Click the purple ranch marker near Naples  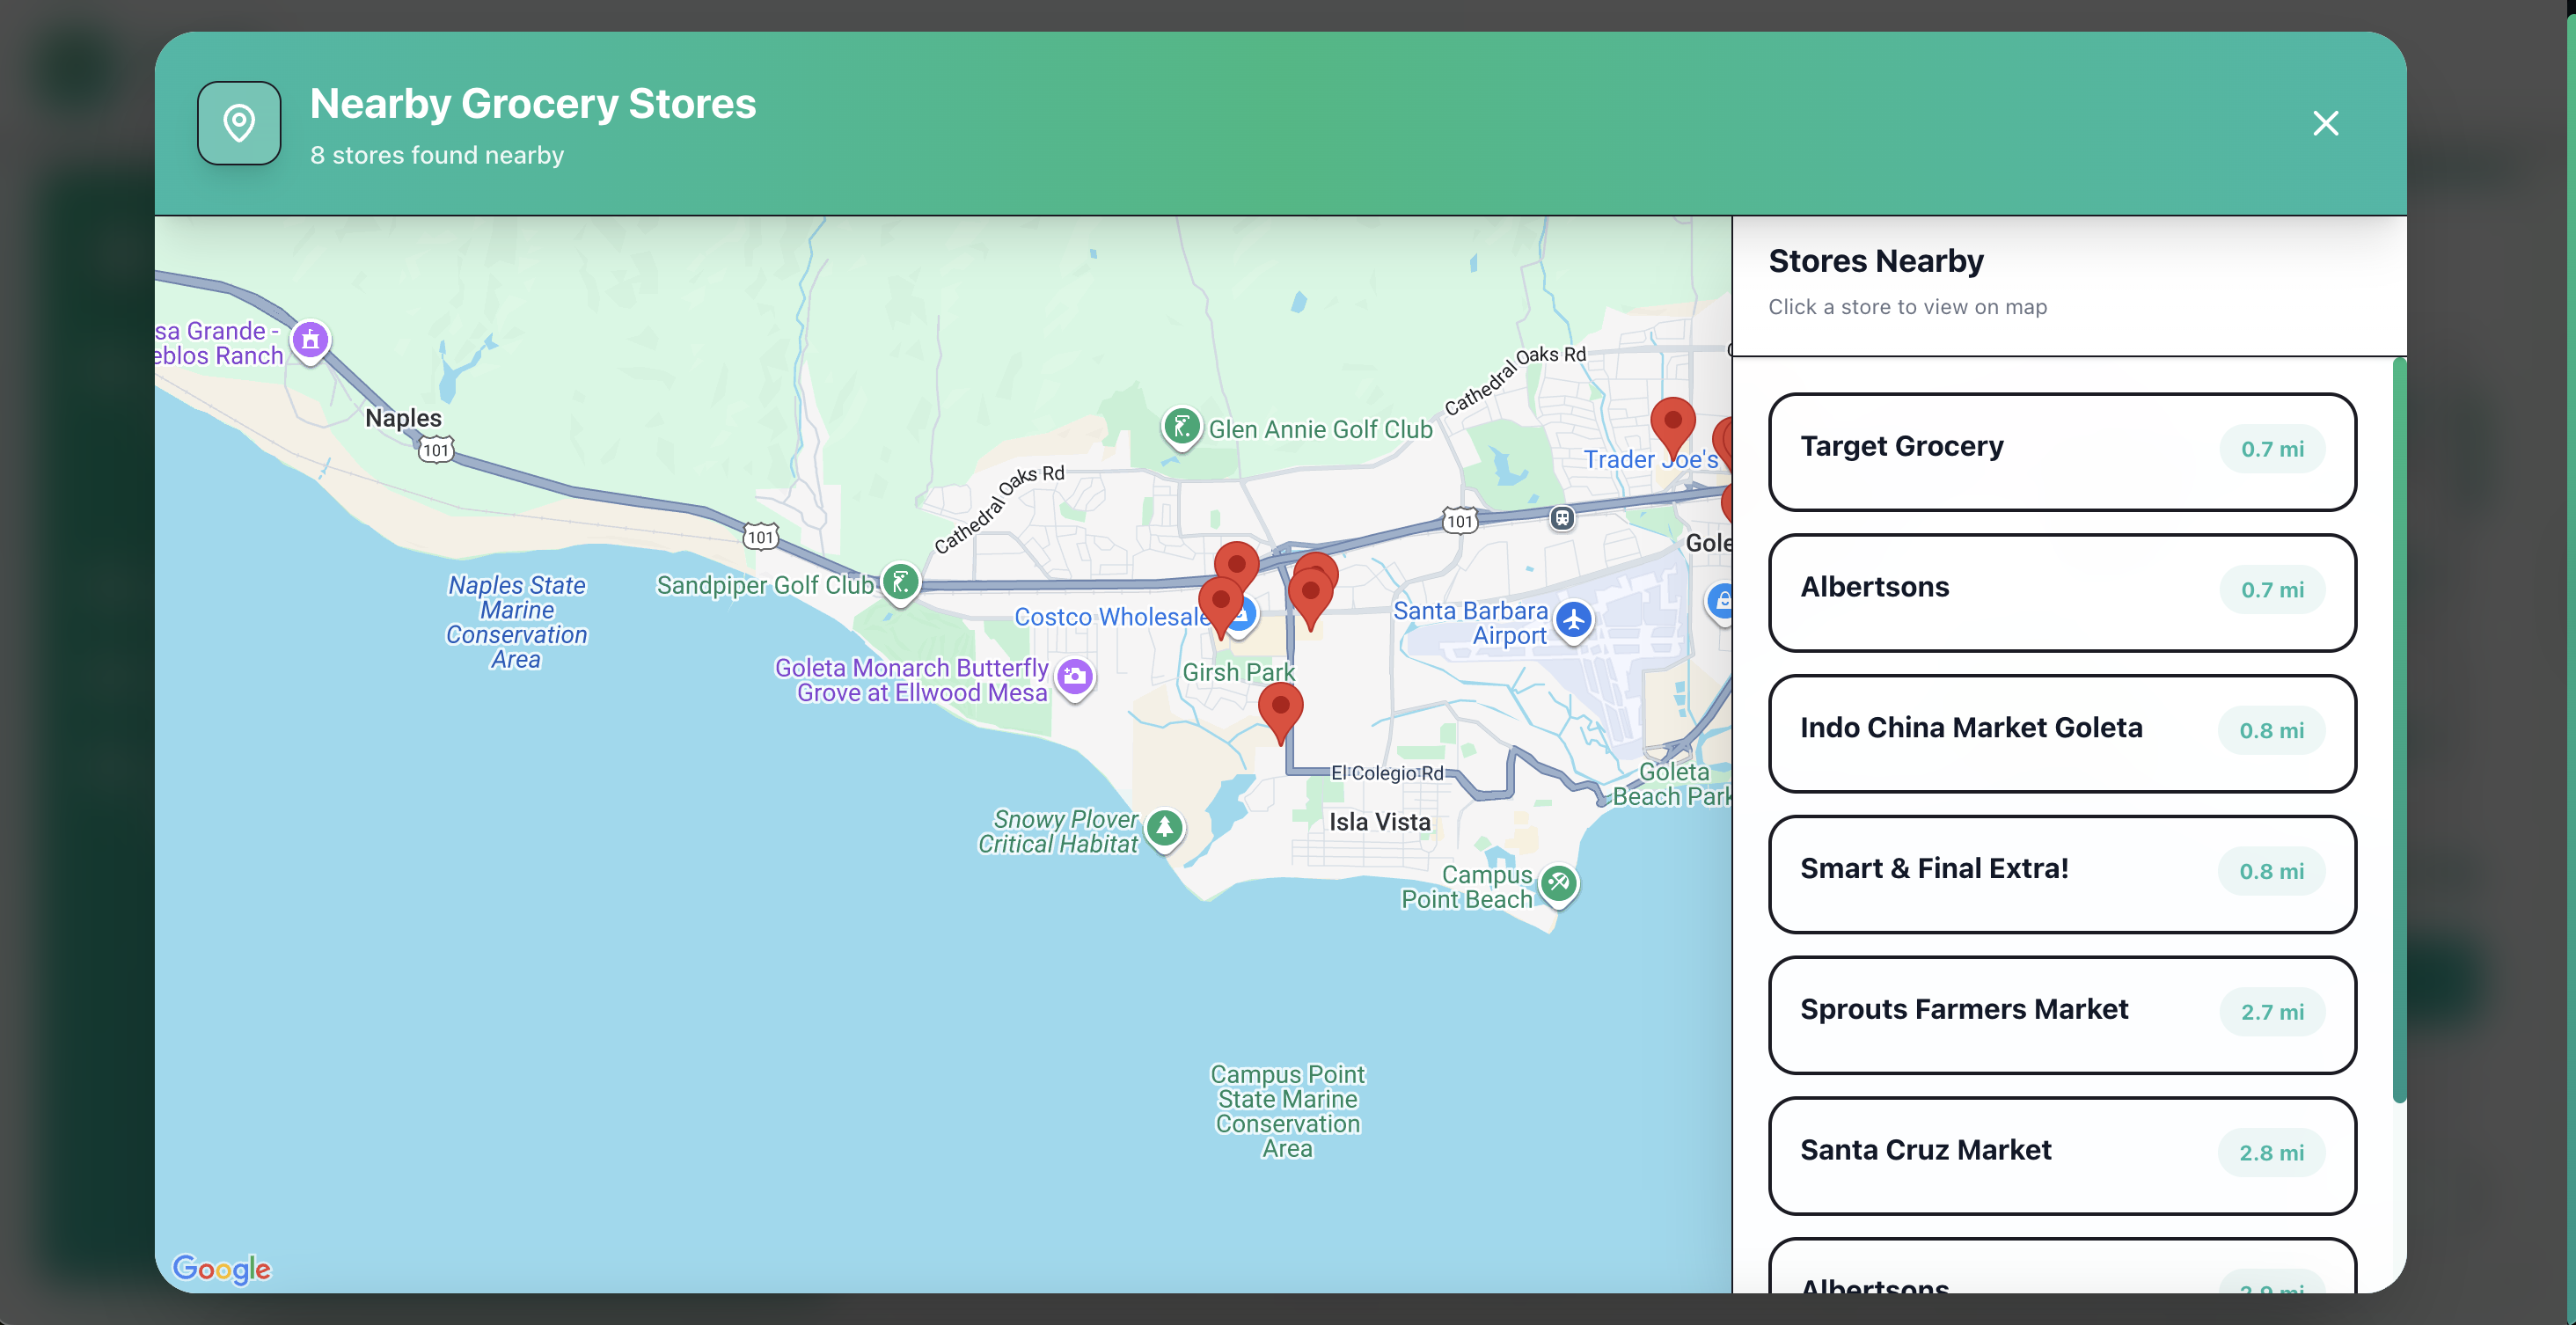[x=311, y=340]
